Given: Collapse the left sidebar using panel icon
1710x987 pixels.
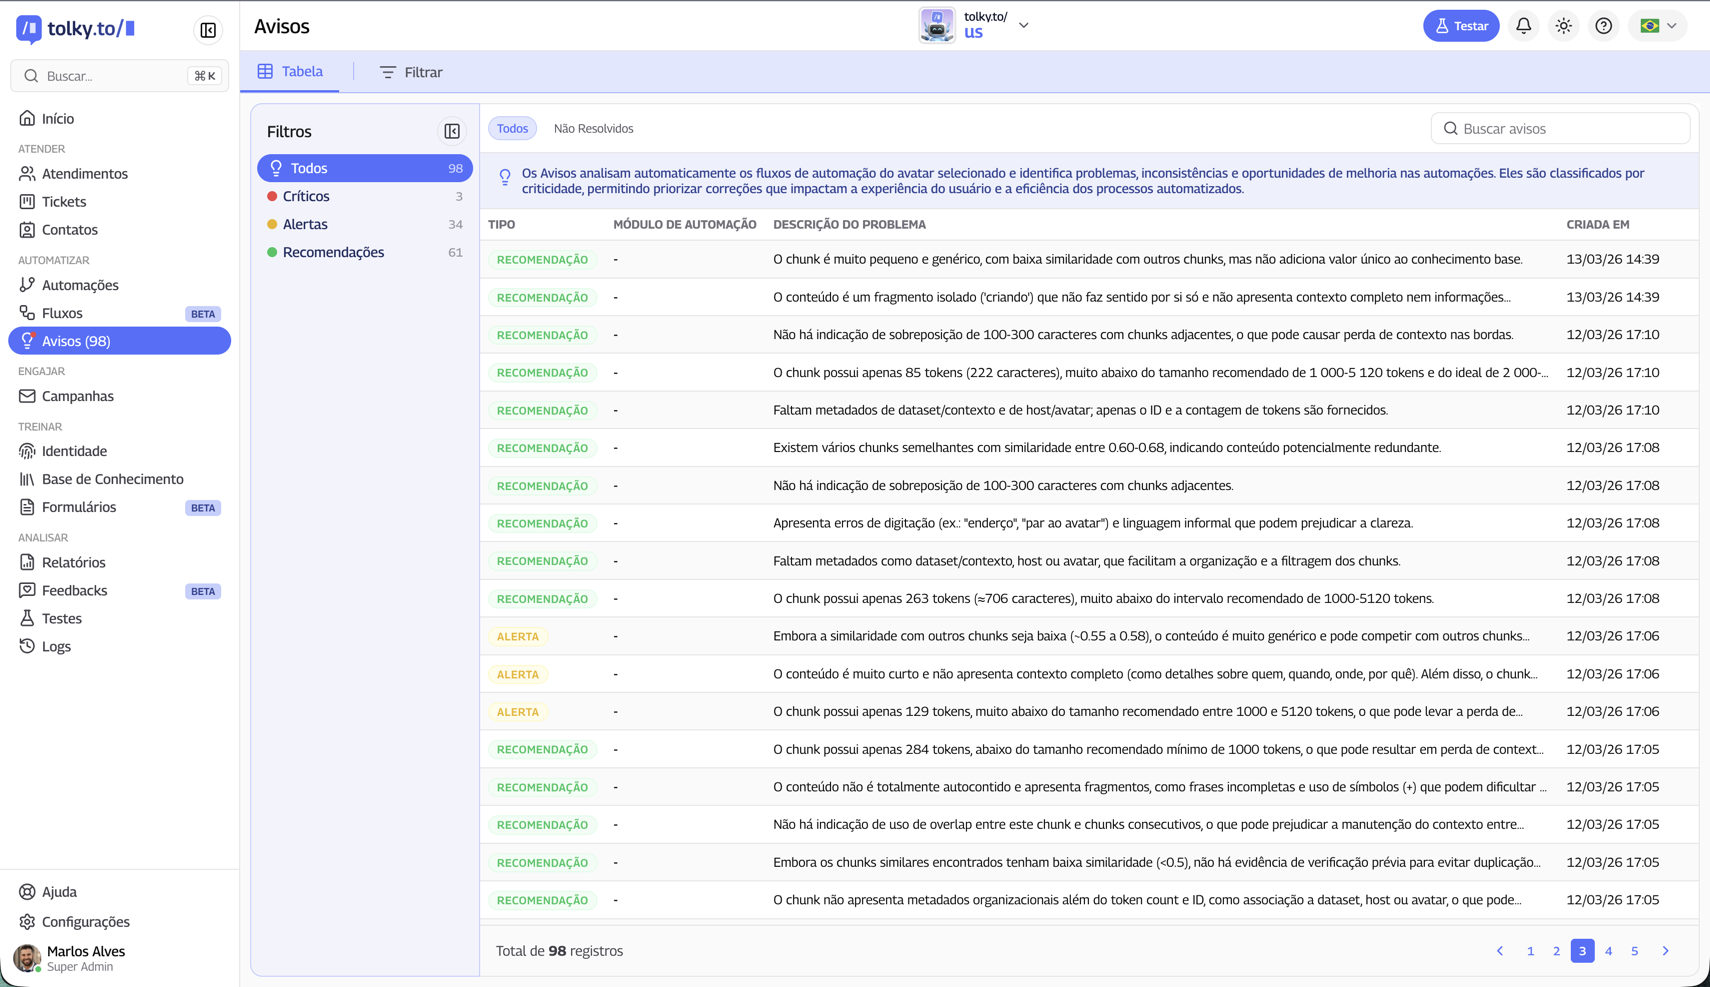Looking at the screenshot, I should pos(208,30).
